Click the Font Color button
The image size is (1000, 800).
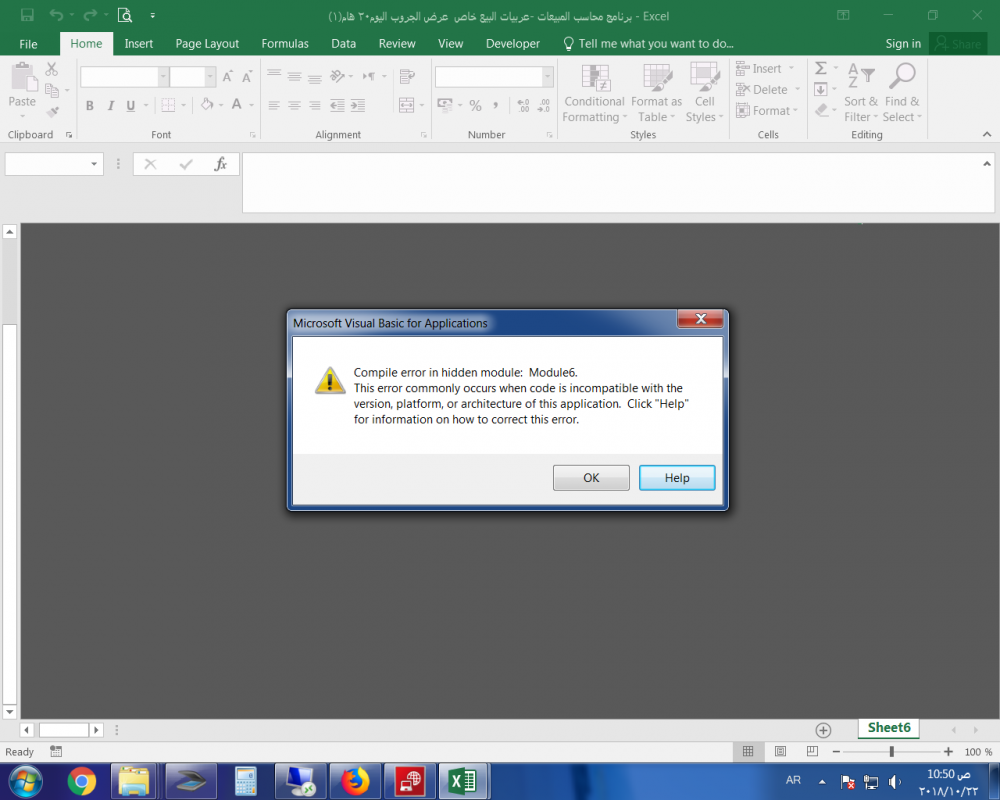coord(237,105)
